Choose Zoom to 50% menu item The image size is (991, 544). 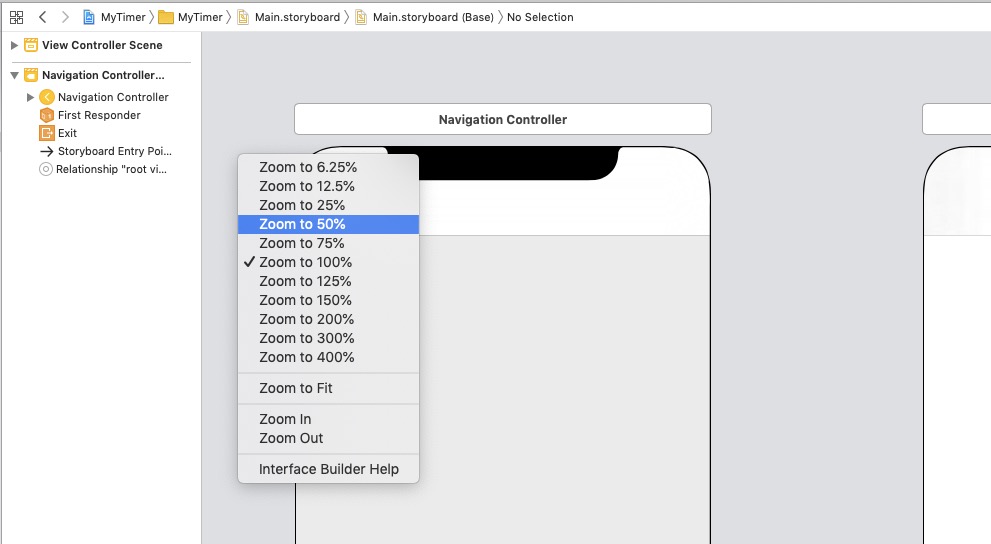pos(302,224)
